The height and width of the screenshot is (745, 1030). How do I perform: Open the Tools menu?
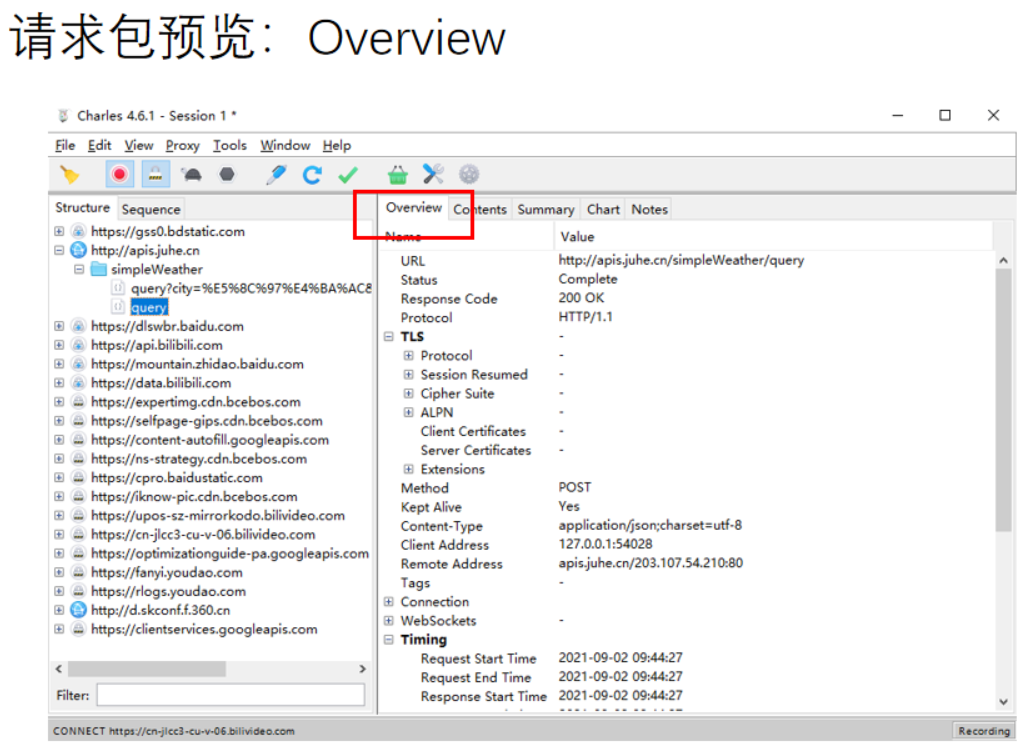pos(229,145)
